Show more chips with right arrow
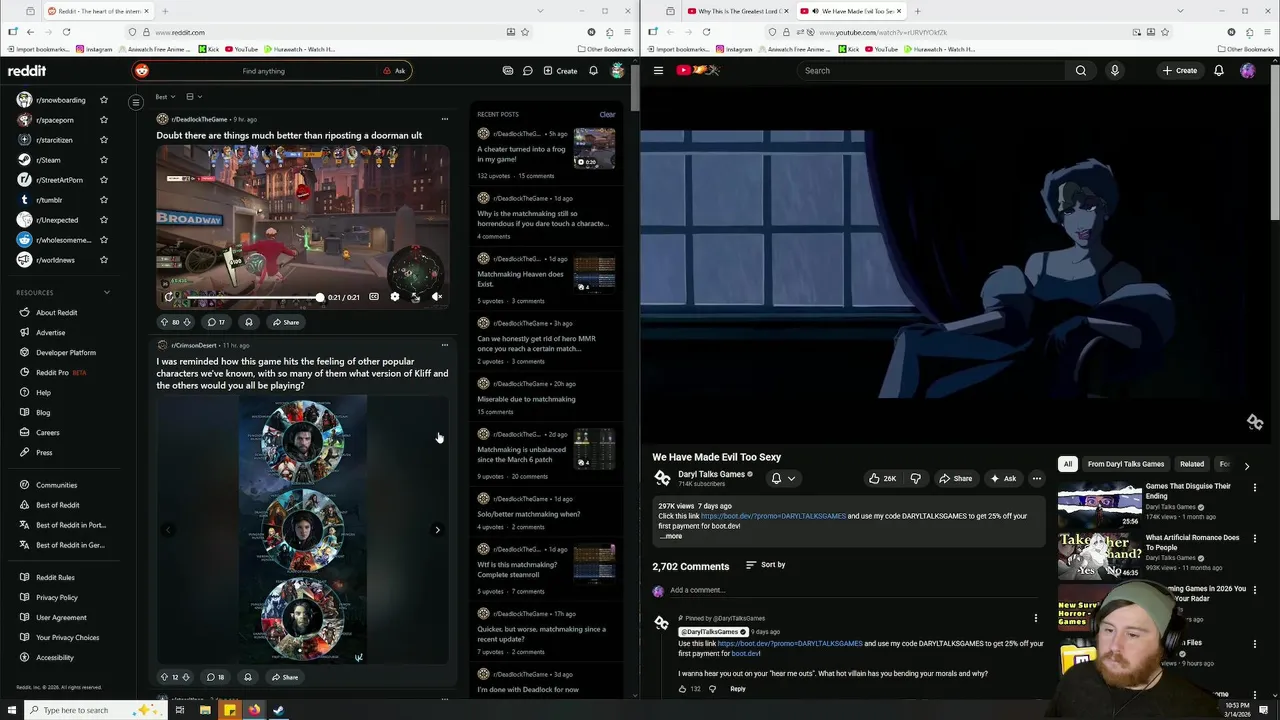The height and width of the screenshot is (720, 1280). tap(1246, 465)
